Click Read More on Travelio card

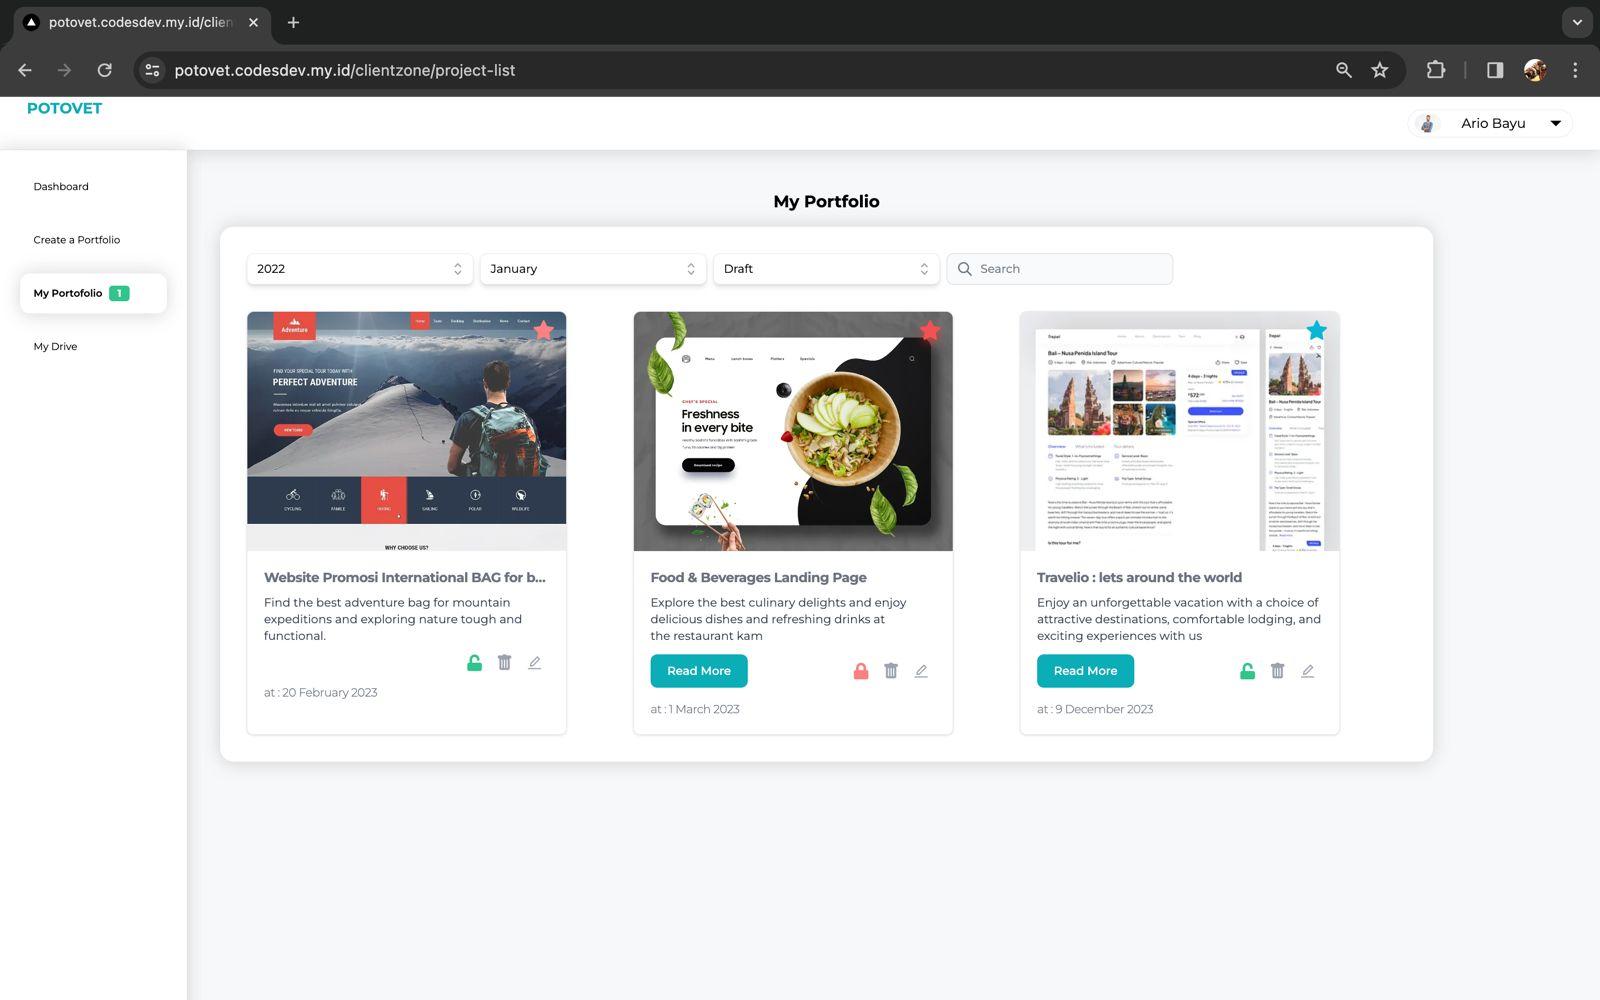[1085, 671]
